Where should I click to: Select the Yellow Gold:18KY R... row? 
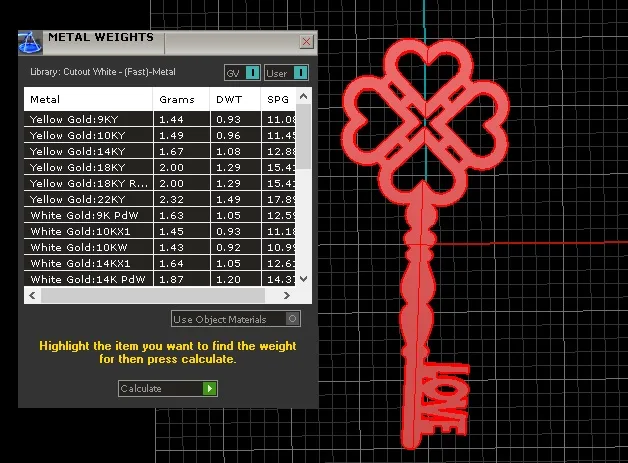click(x=160, y=183)
